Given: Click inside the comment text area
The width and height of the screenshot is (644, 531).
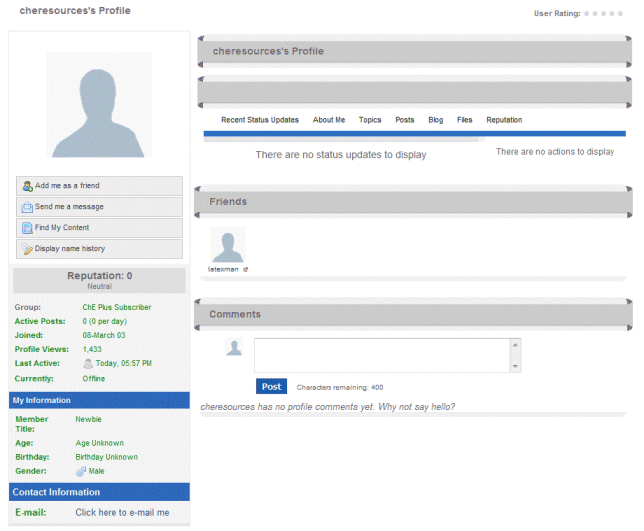Looking at the screenshot, I should (x=382, y=356).
